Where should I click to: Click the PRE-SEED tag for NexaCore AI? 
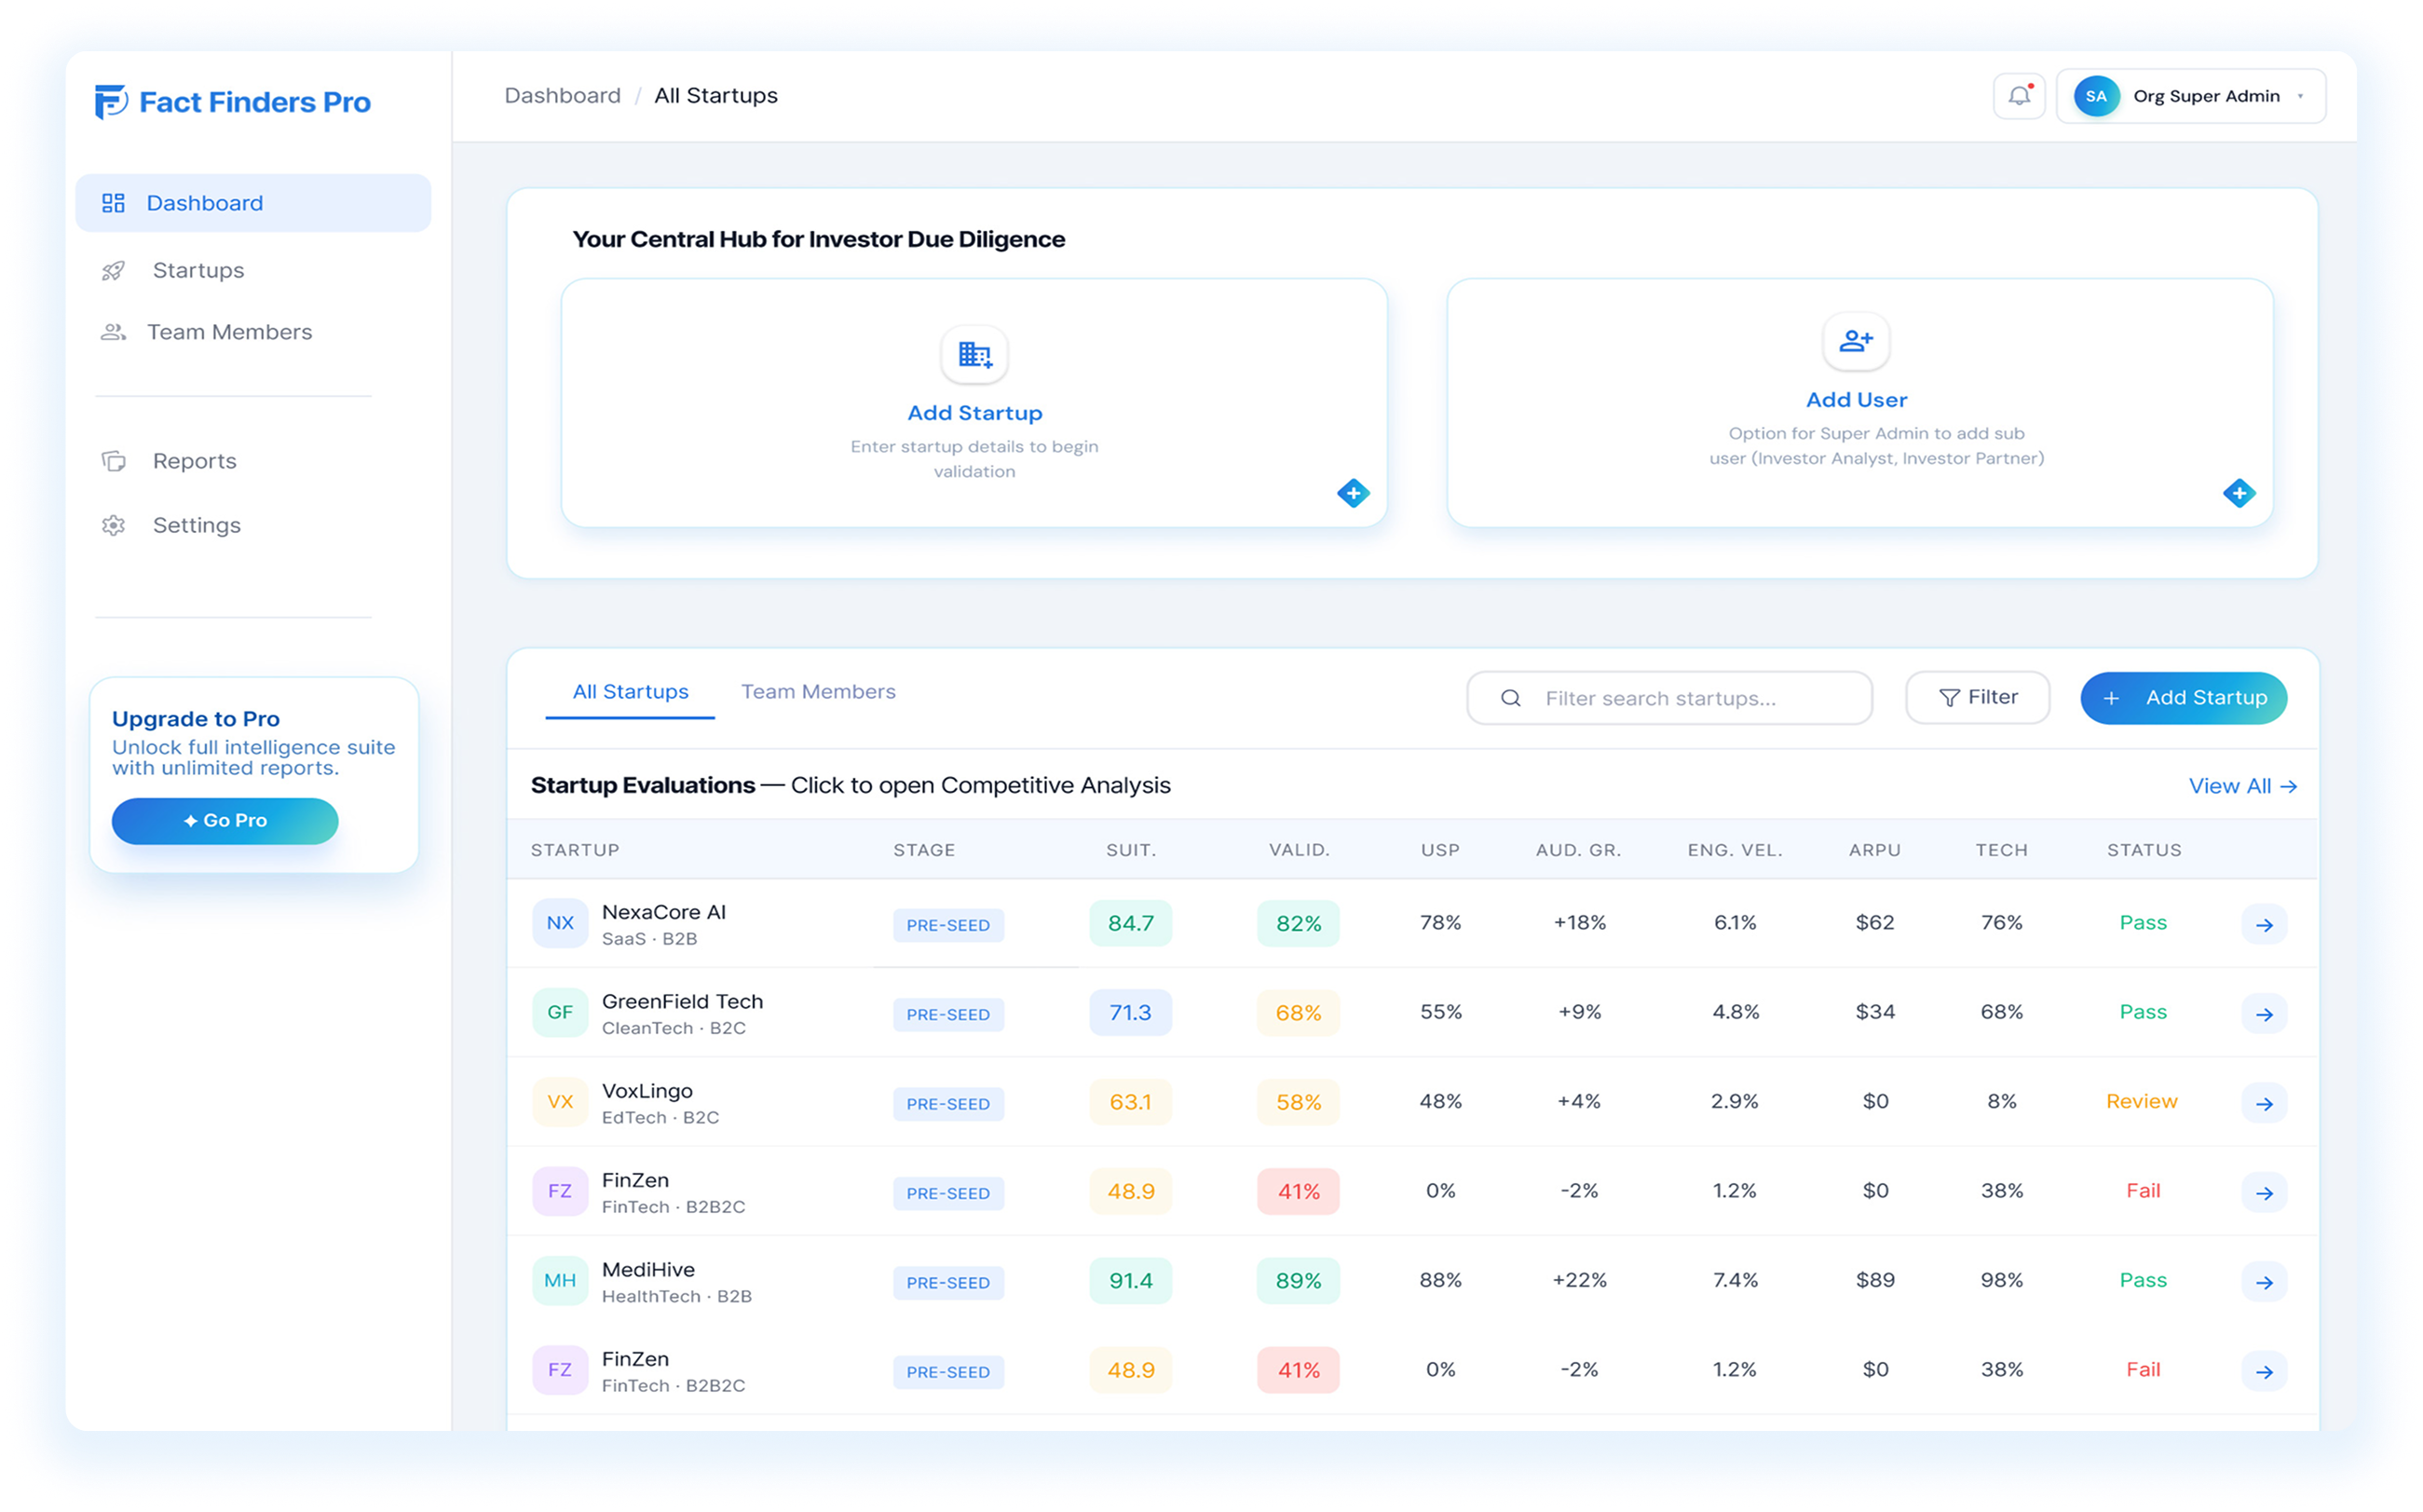click(948, 925)
